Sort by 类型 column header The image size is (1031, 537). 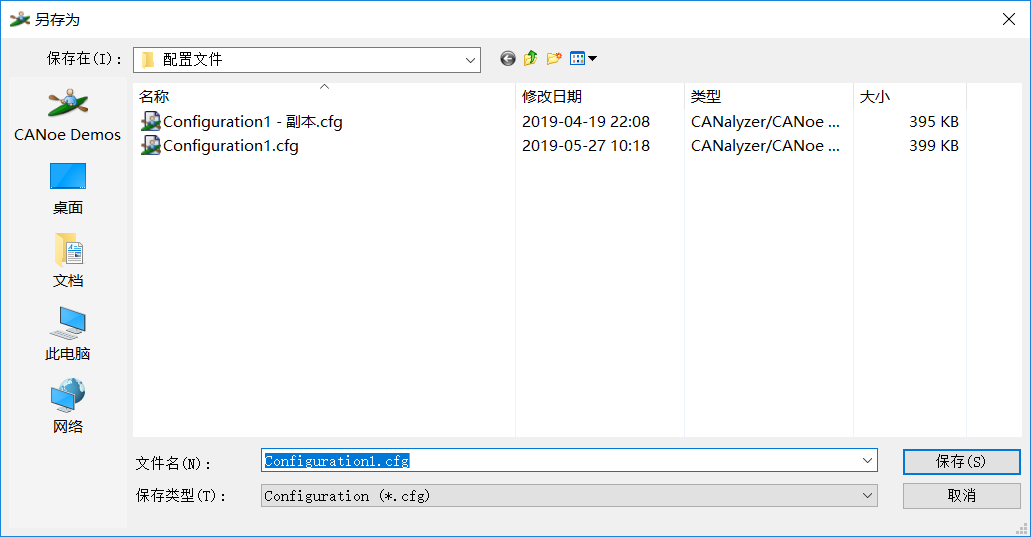[706, 97]
